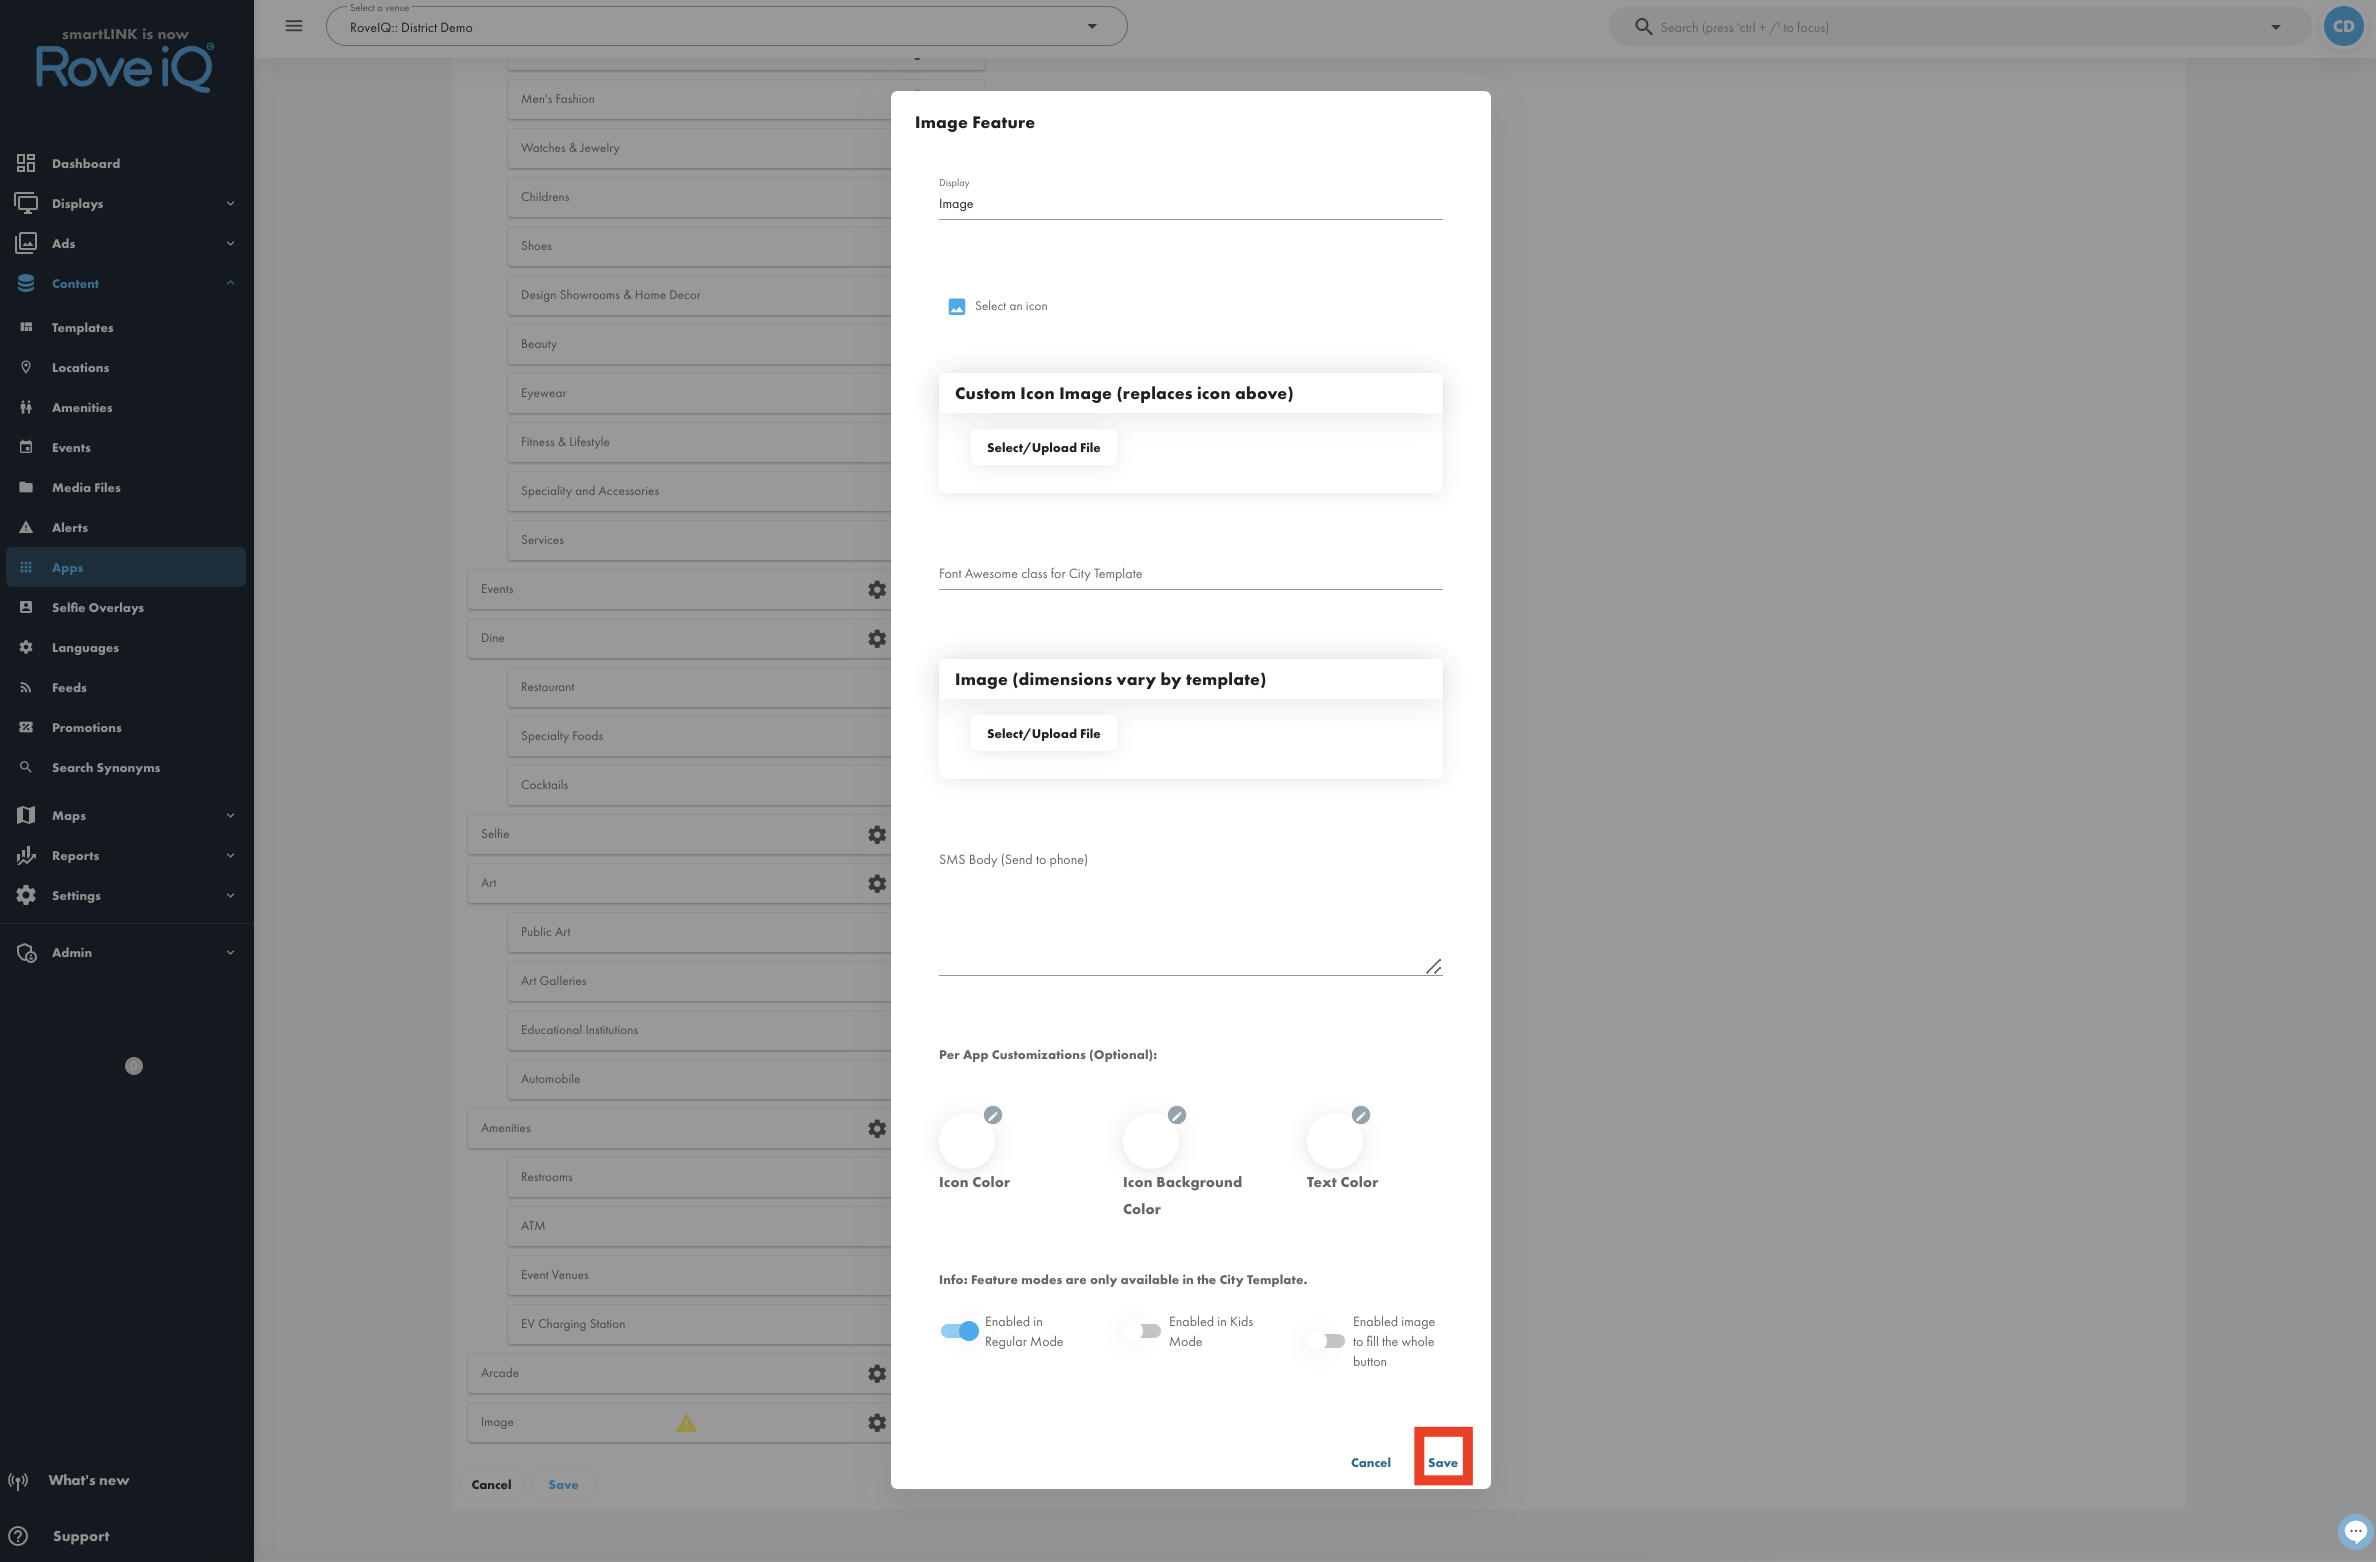
Task: Expand the Displays sidebar menu
Action: (126, 203)
